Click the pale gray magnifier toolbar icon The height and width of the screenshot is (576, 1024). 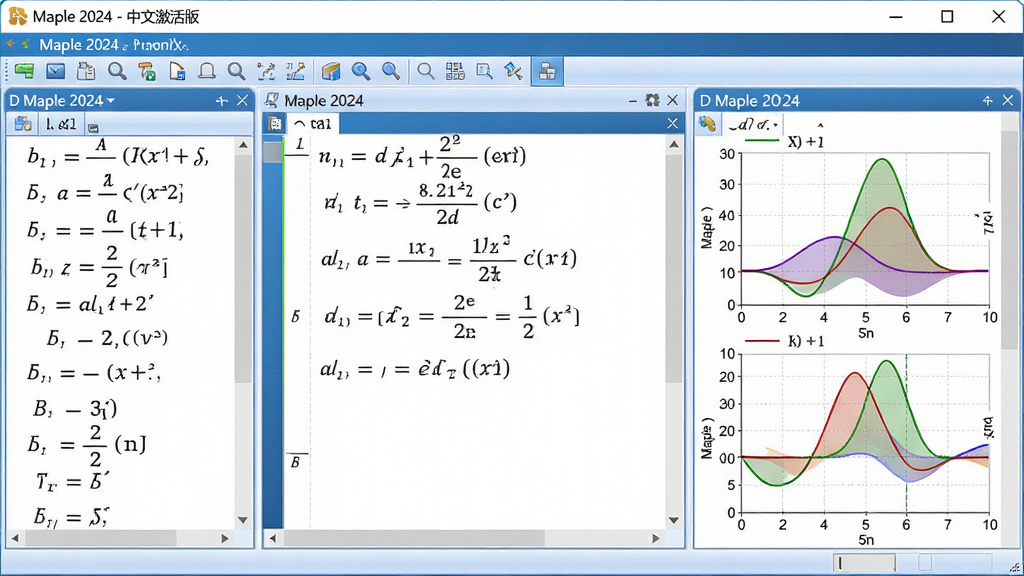pyautogui.click(x=425, y=71)
